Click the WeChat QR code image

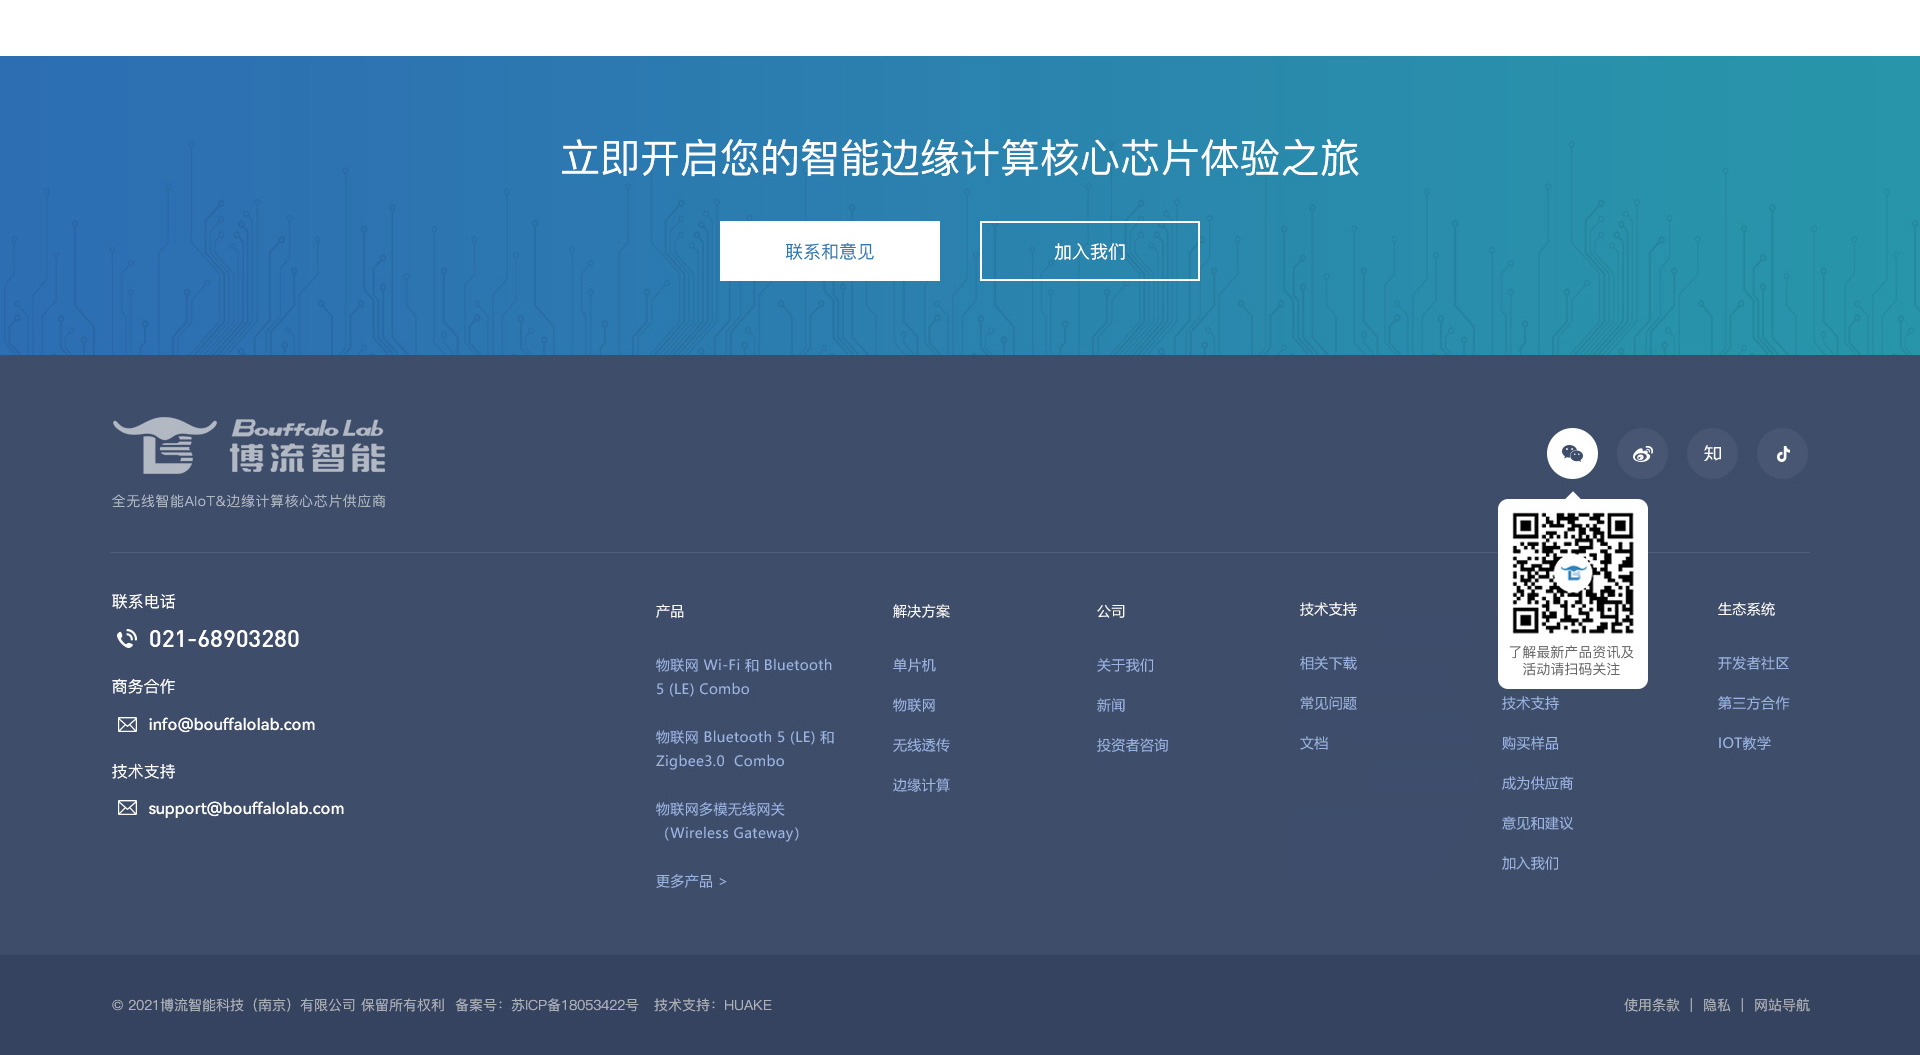click(1572, 573)
